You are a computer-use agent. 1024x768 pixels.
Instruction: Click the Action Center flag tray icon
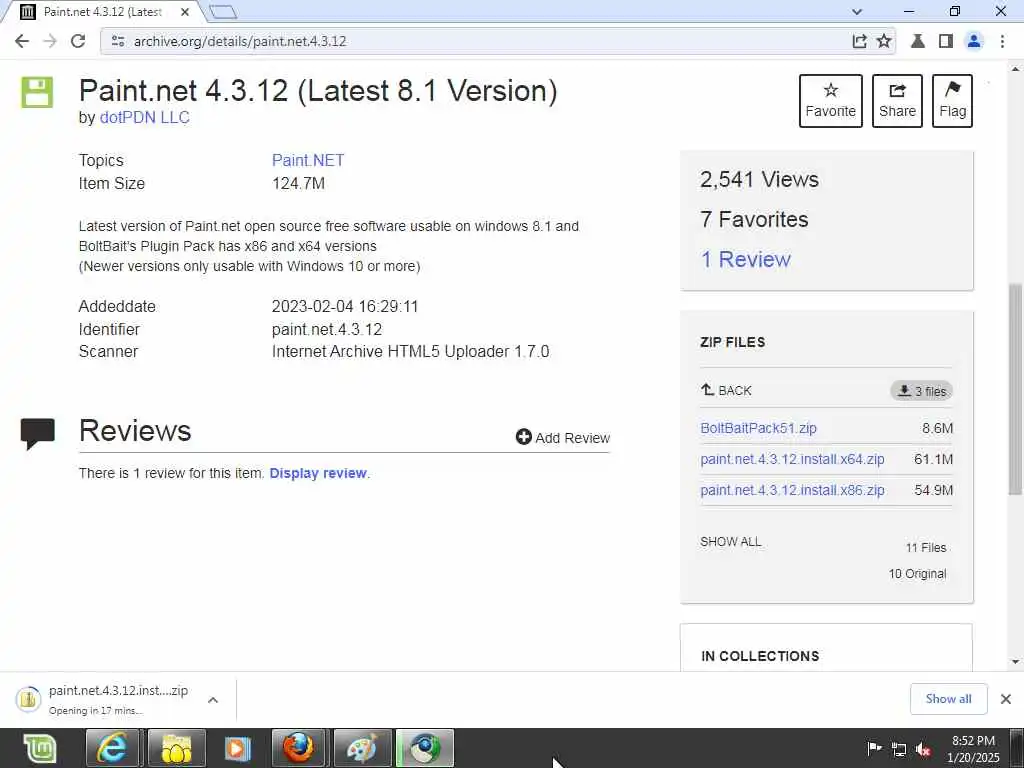click(x=873, y=749)
